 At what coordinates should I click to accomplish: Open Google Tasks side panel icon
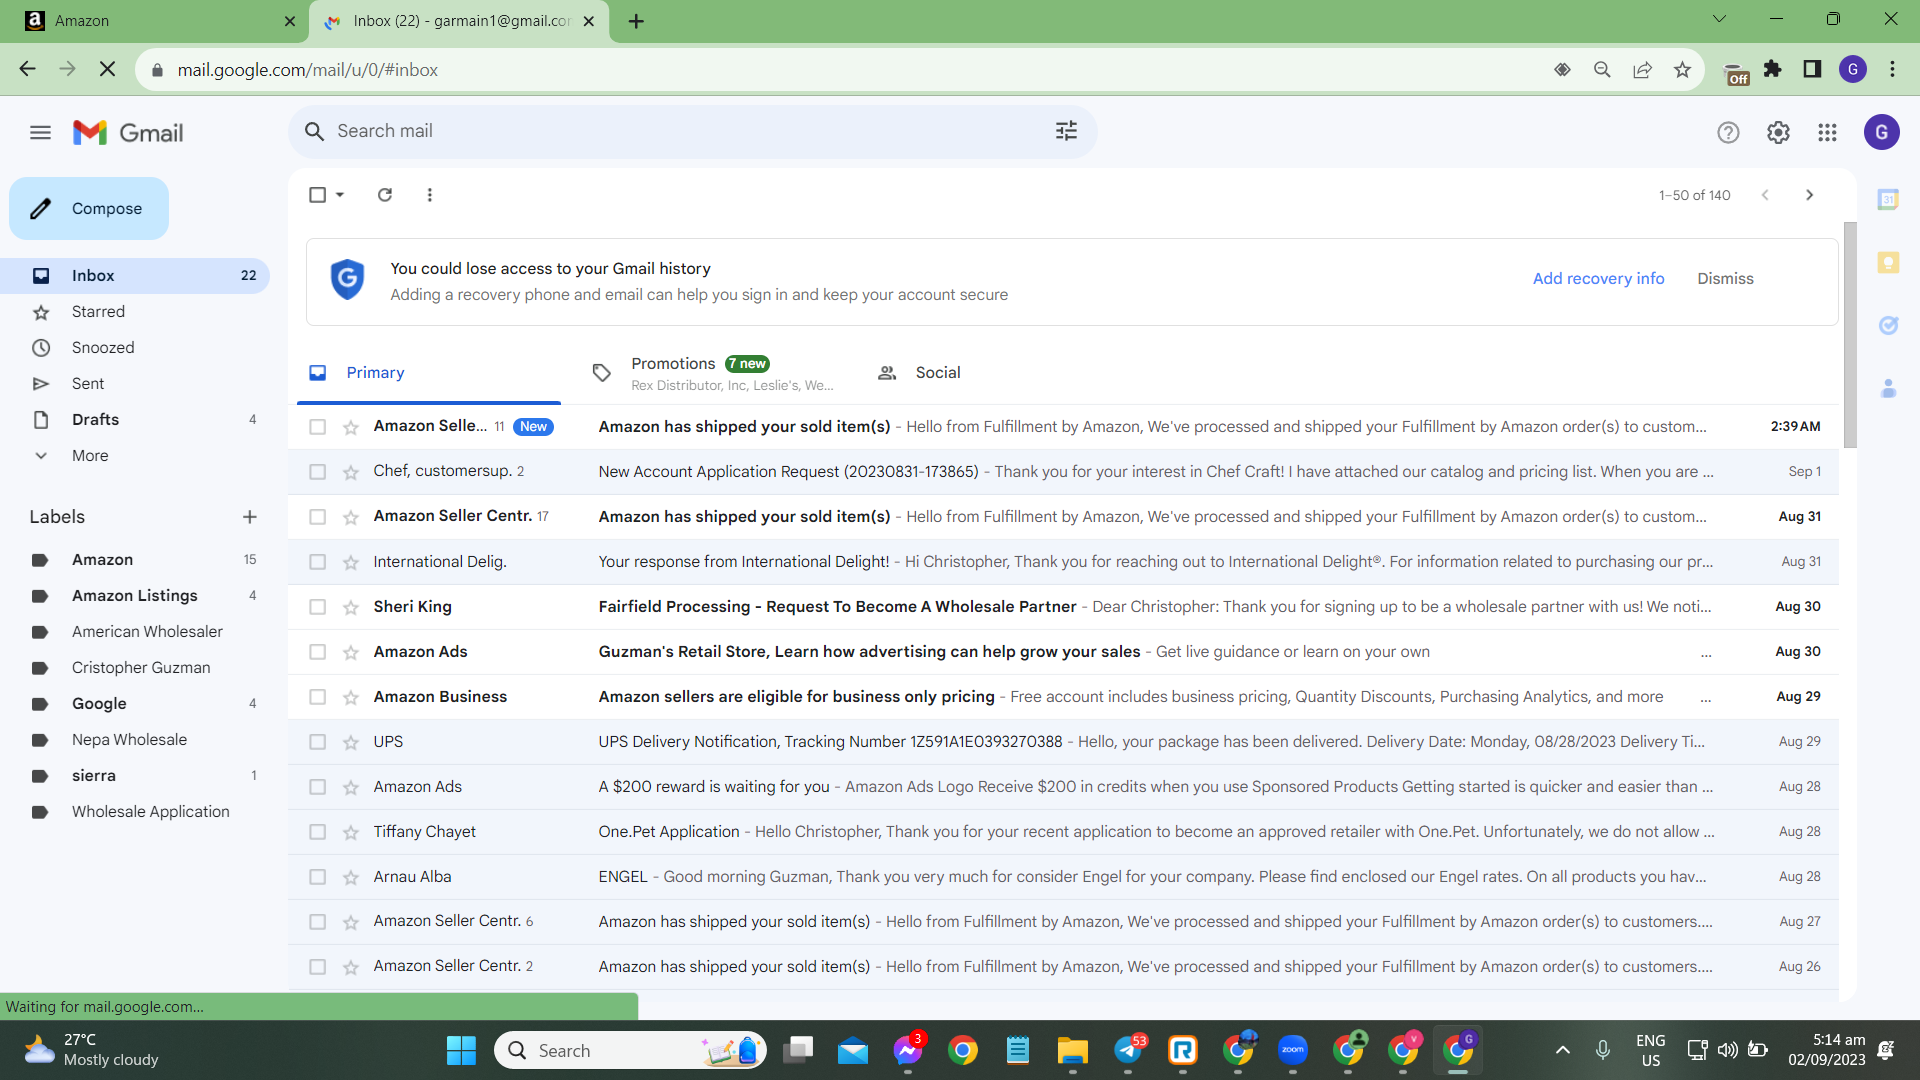point(1888,325)
